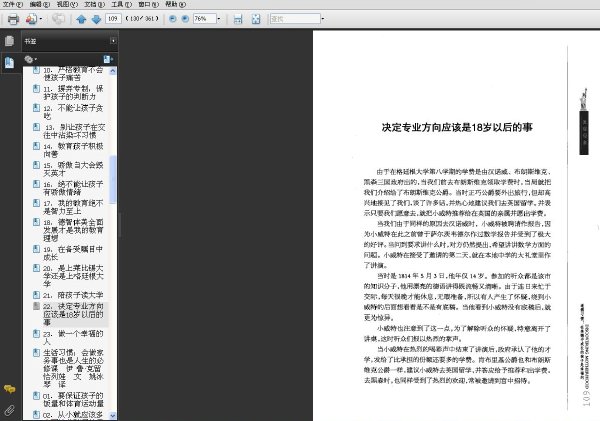Click the new bookmark icon in the panel

tap(108, 59)
